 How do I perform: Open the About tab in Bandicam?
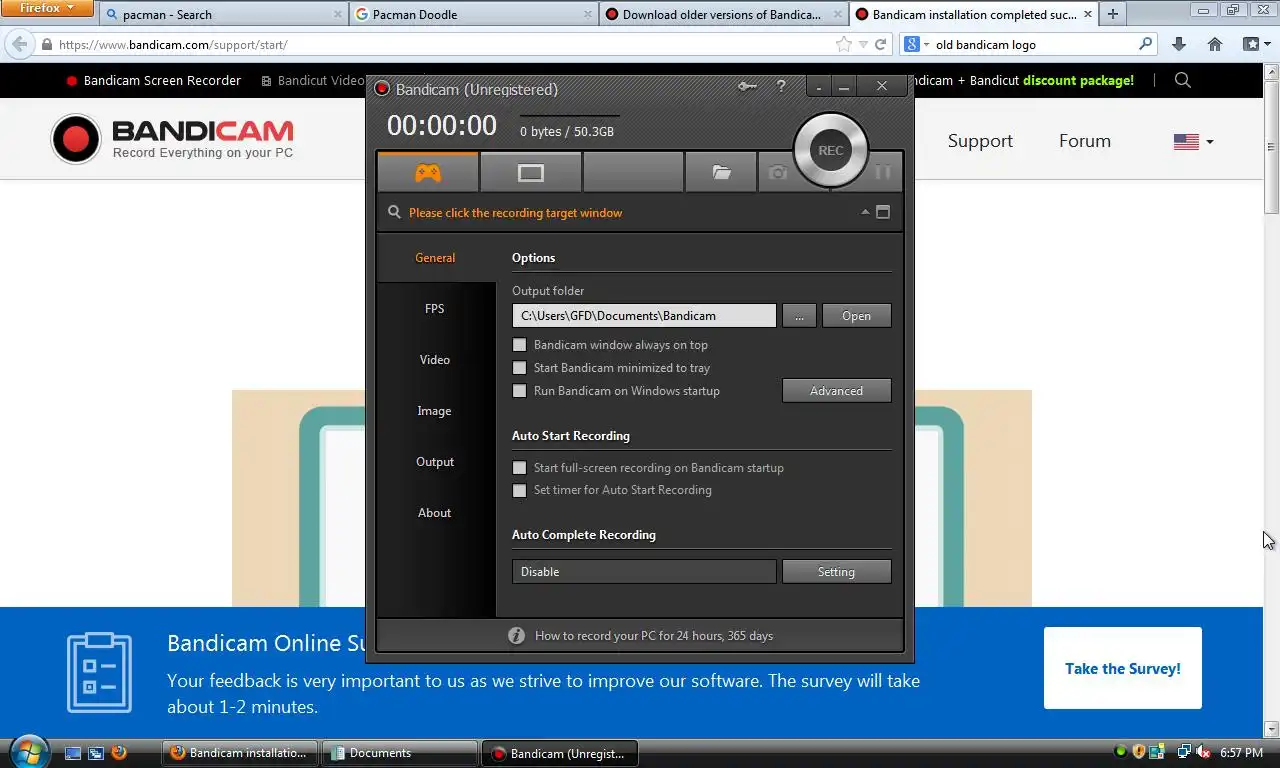(x=435, y=513)
